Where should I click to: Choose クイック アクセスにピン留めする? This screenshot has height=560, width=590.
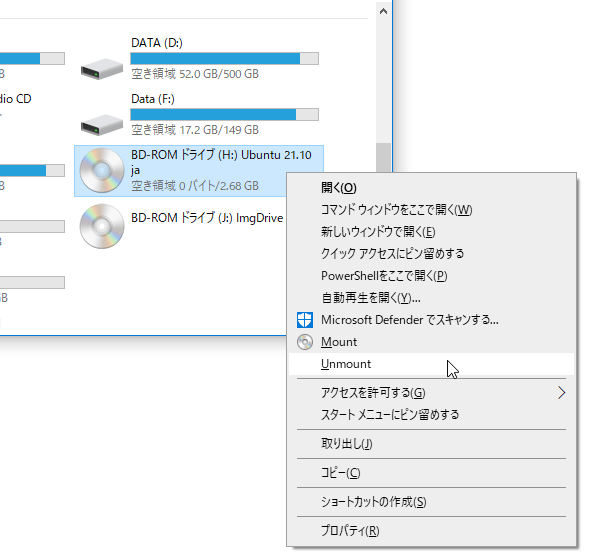click(x=431, y=254)
